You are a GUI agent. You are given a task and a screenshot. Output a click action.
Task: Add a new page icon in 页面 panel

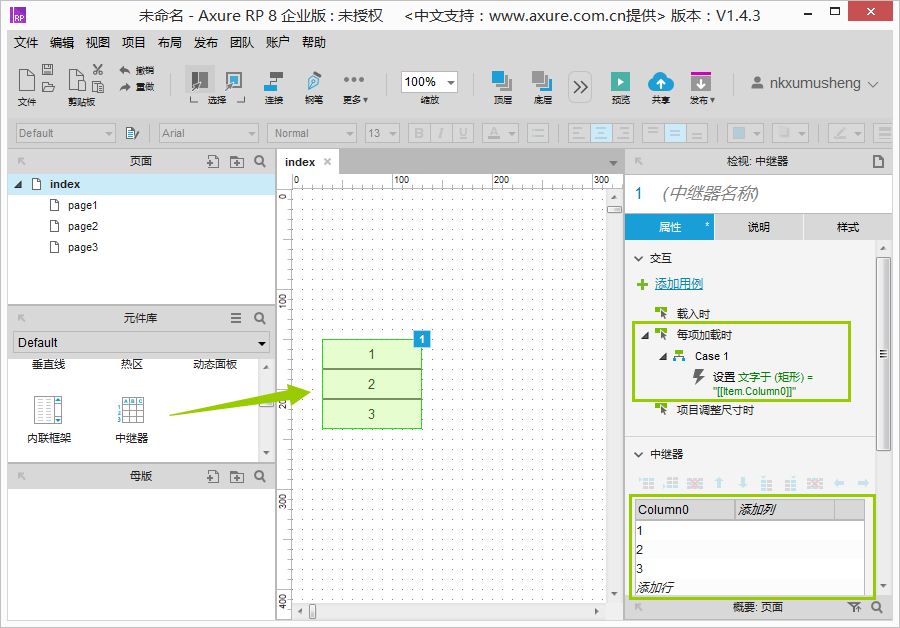pos(212,162)
